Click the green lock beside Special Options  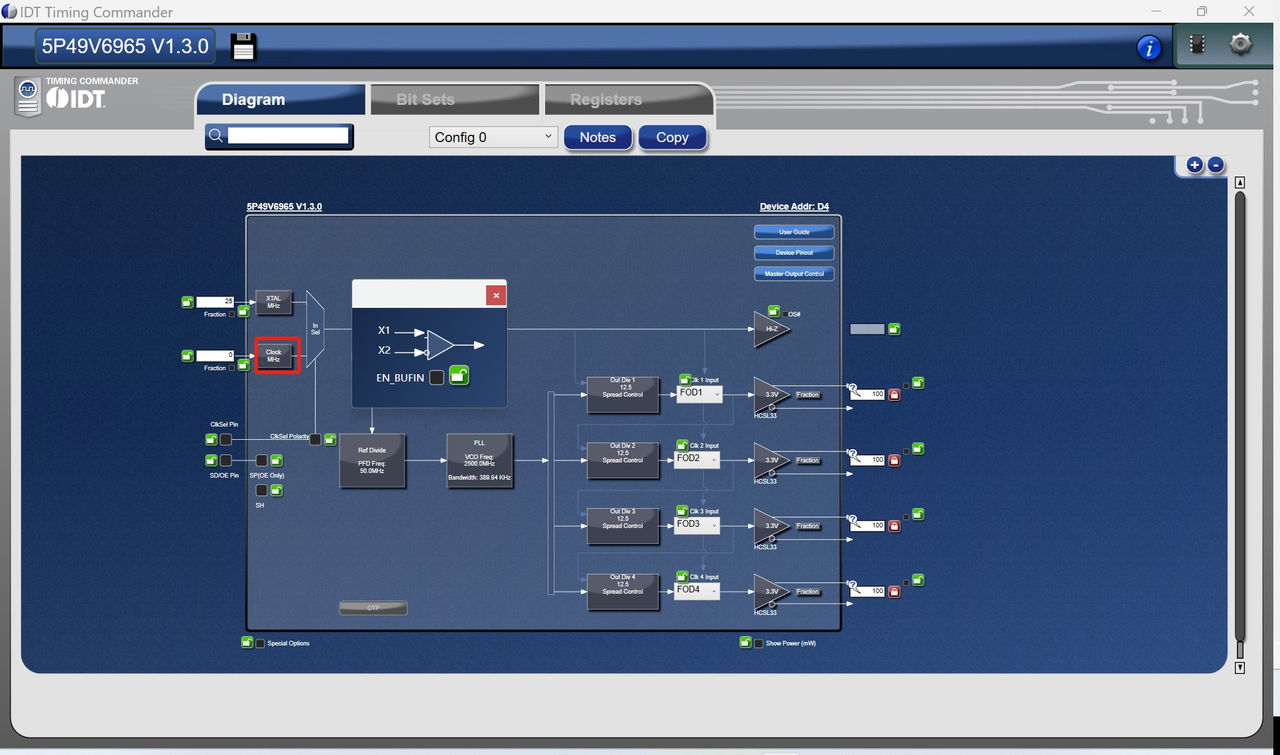(247, 642)
